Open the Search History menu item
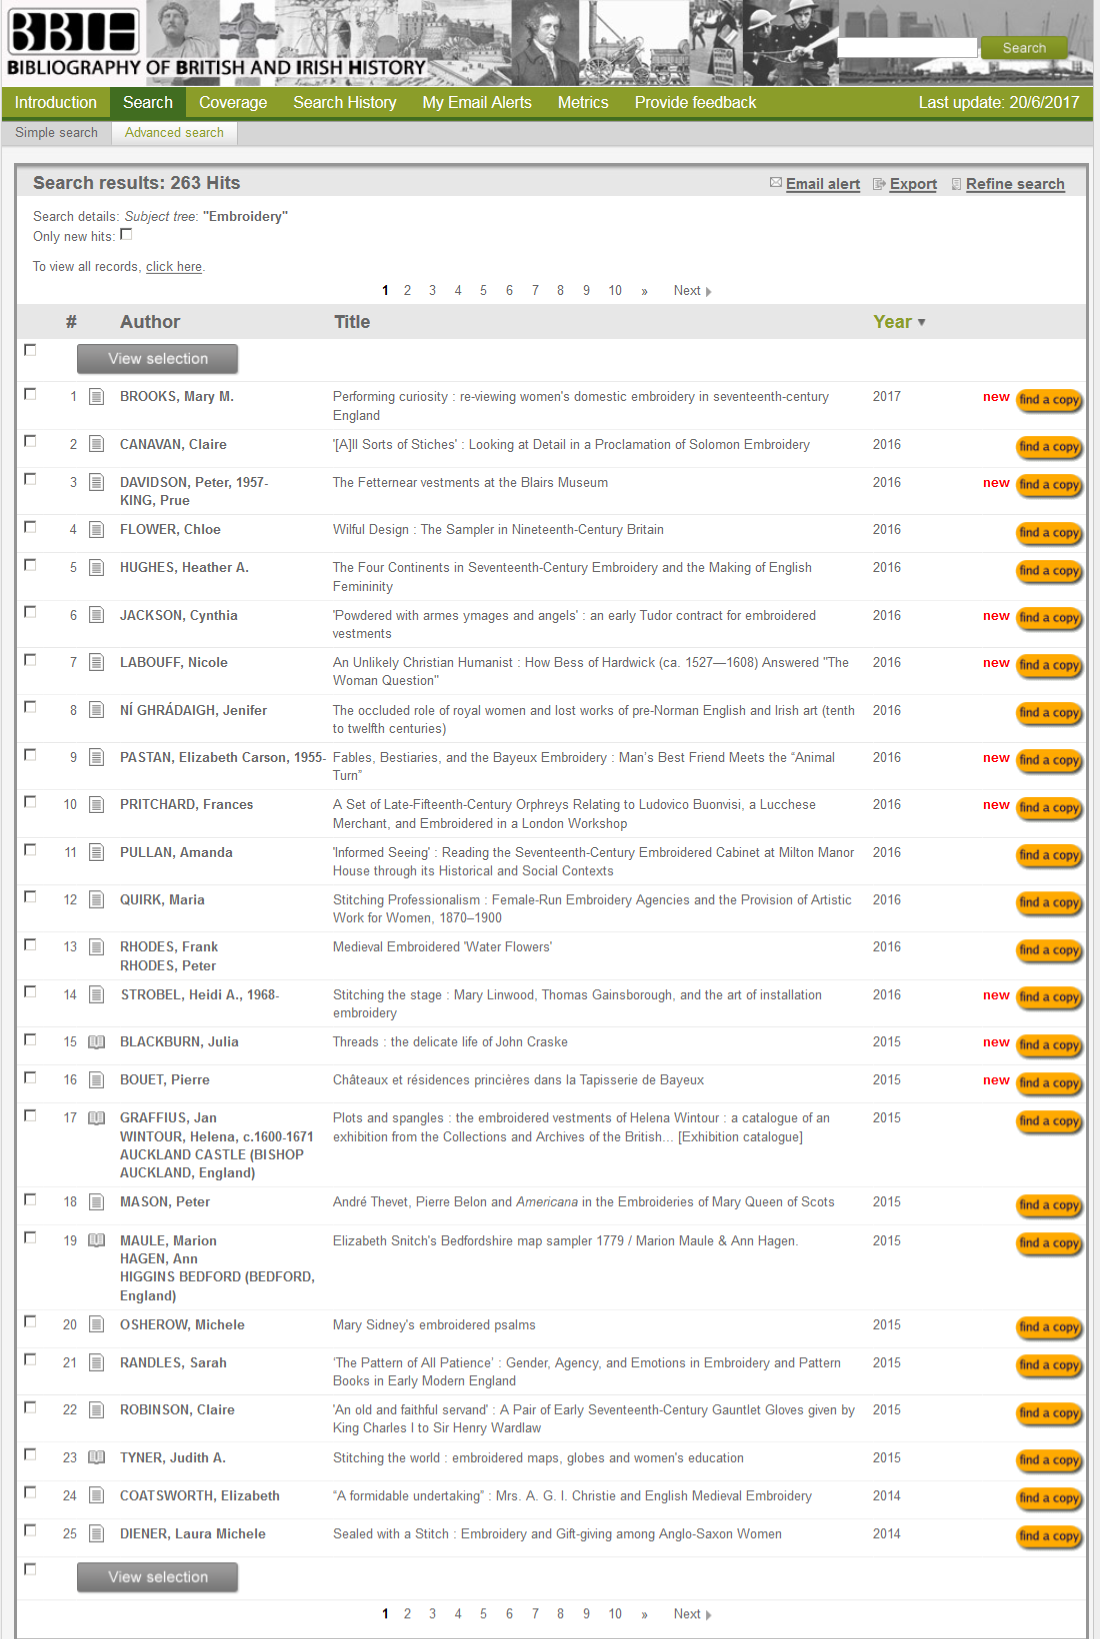 click(344, 102)
